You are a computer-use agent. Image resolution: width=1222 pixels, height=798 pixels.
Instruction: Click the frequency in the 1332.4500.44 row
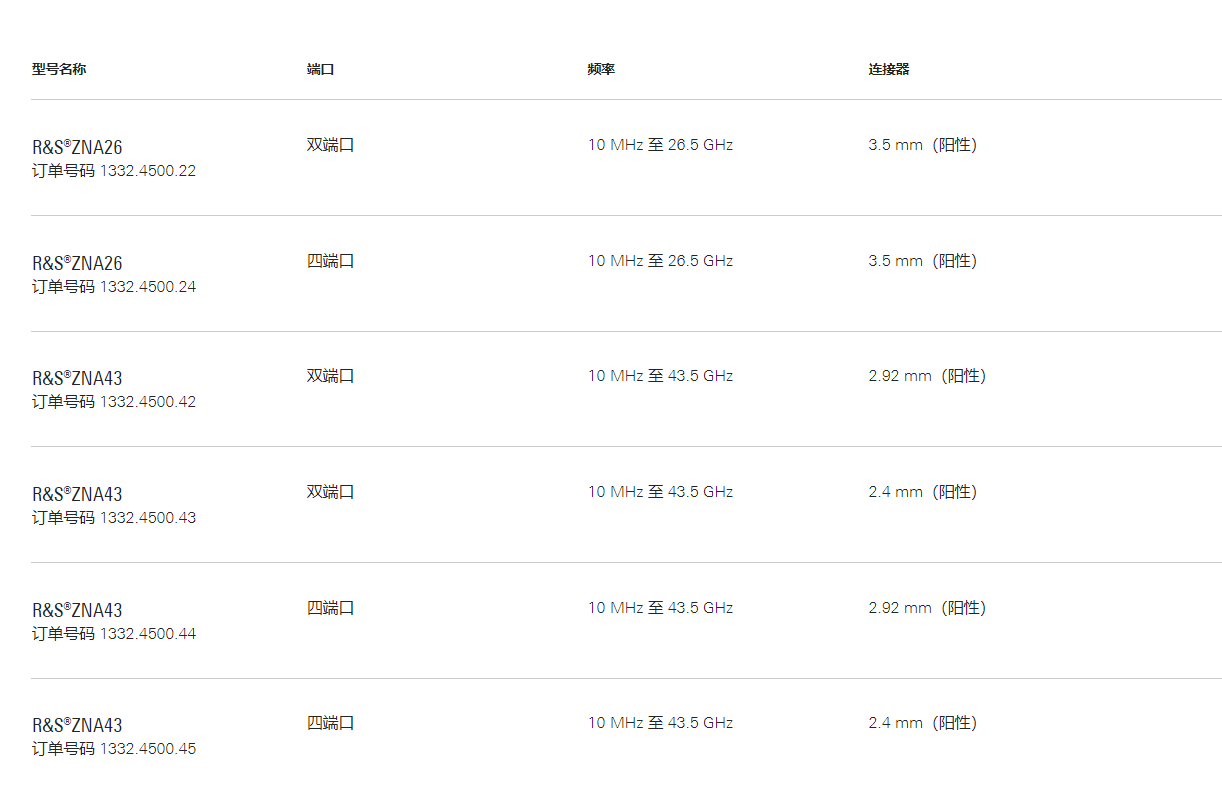[x=660, y=608]
